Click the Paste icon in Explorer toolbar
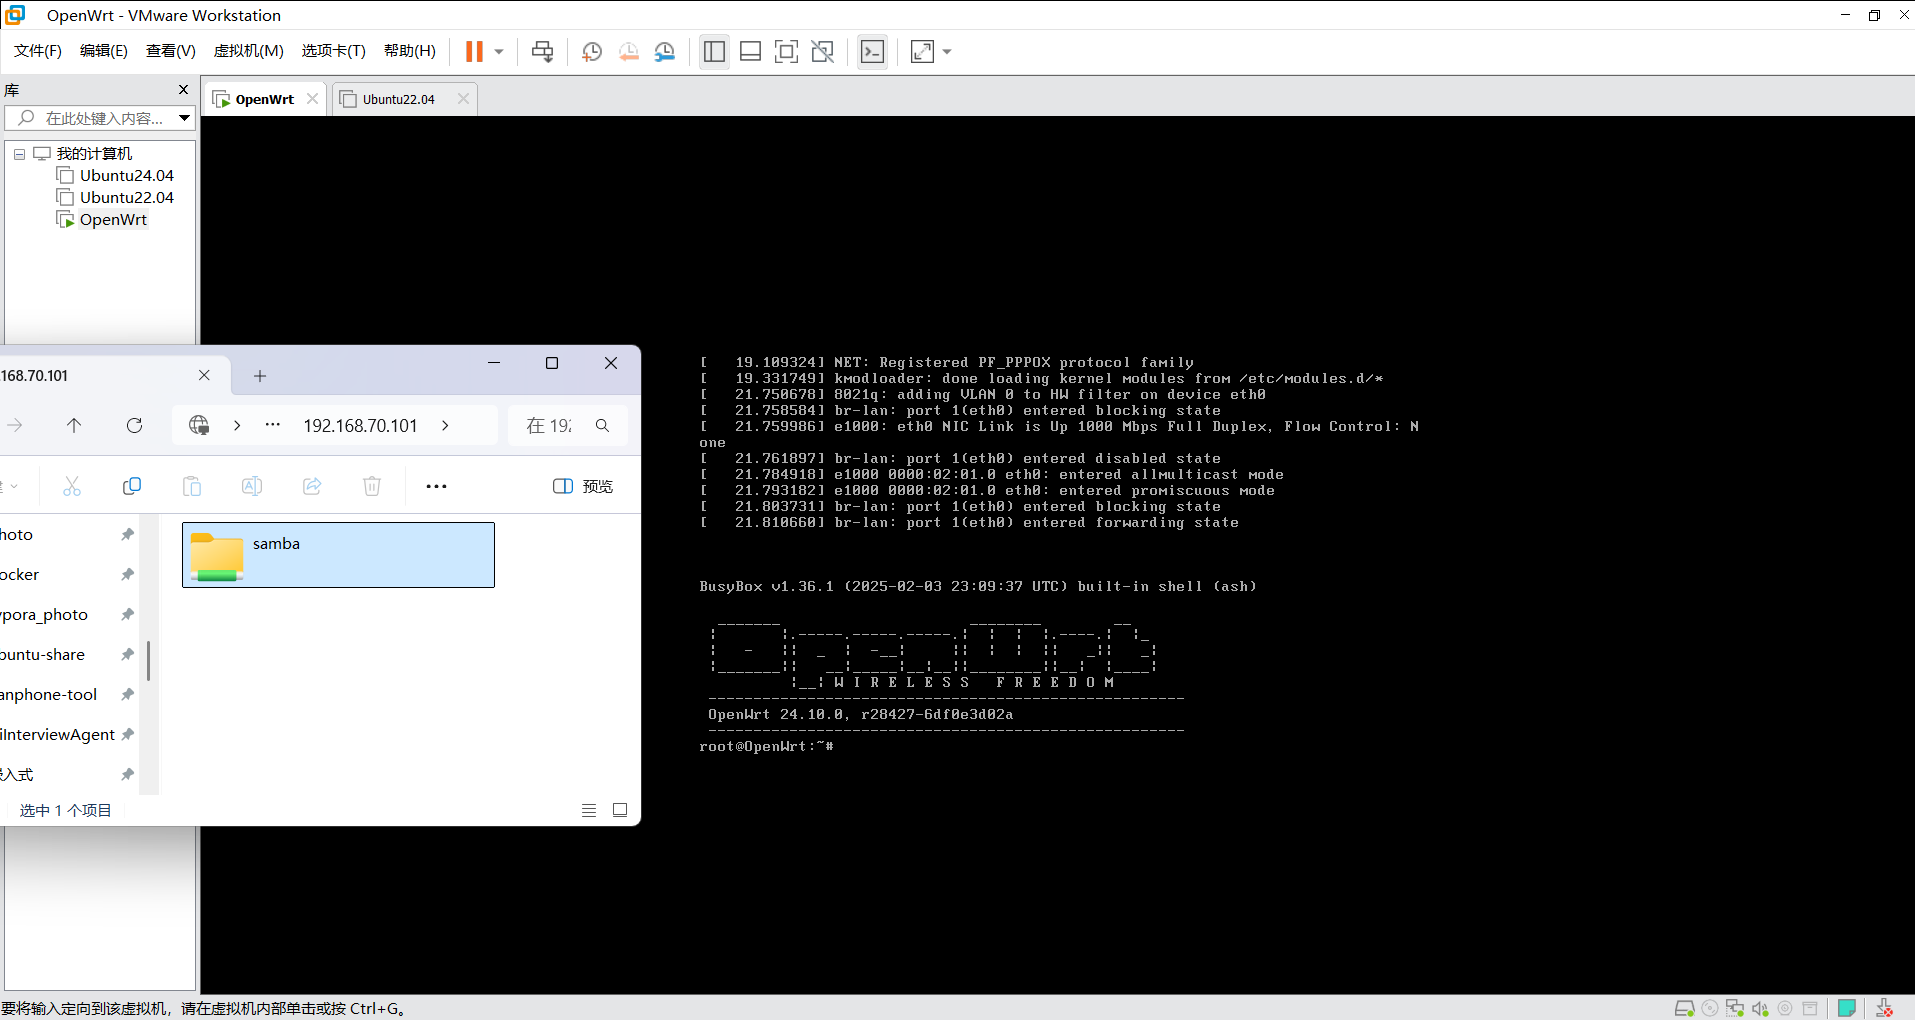This screenshot has height=1020, width=1915. click(192, 486)
